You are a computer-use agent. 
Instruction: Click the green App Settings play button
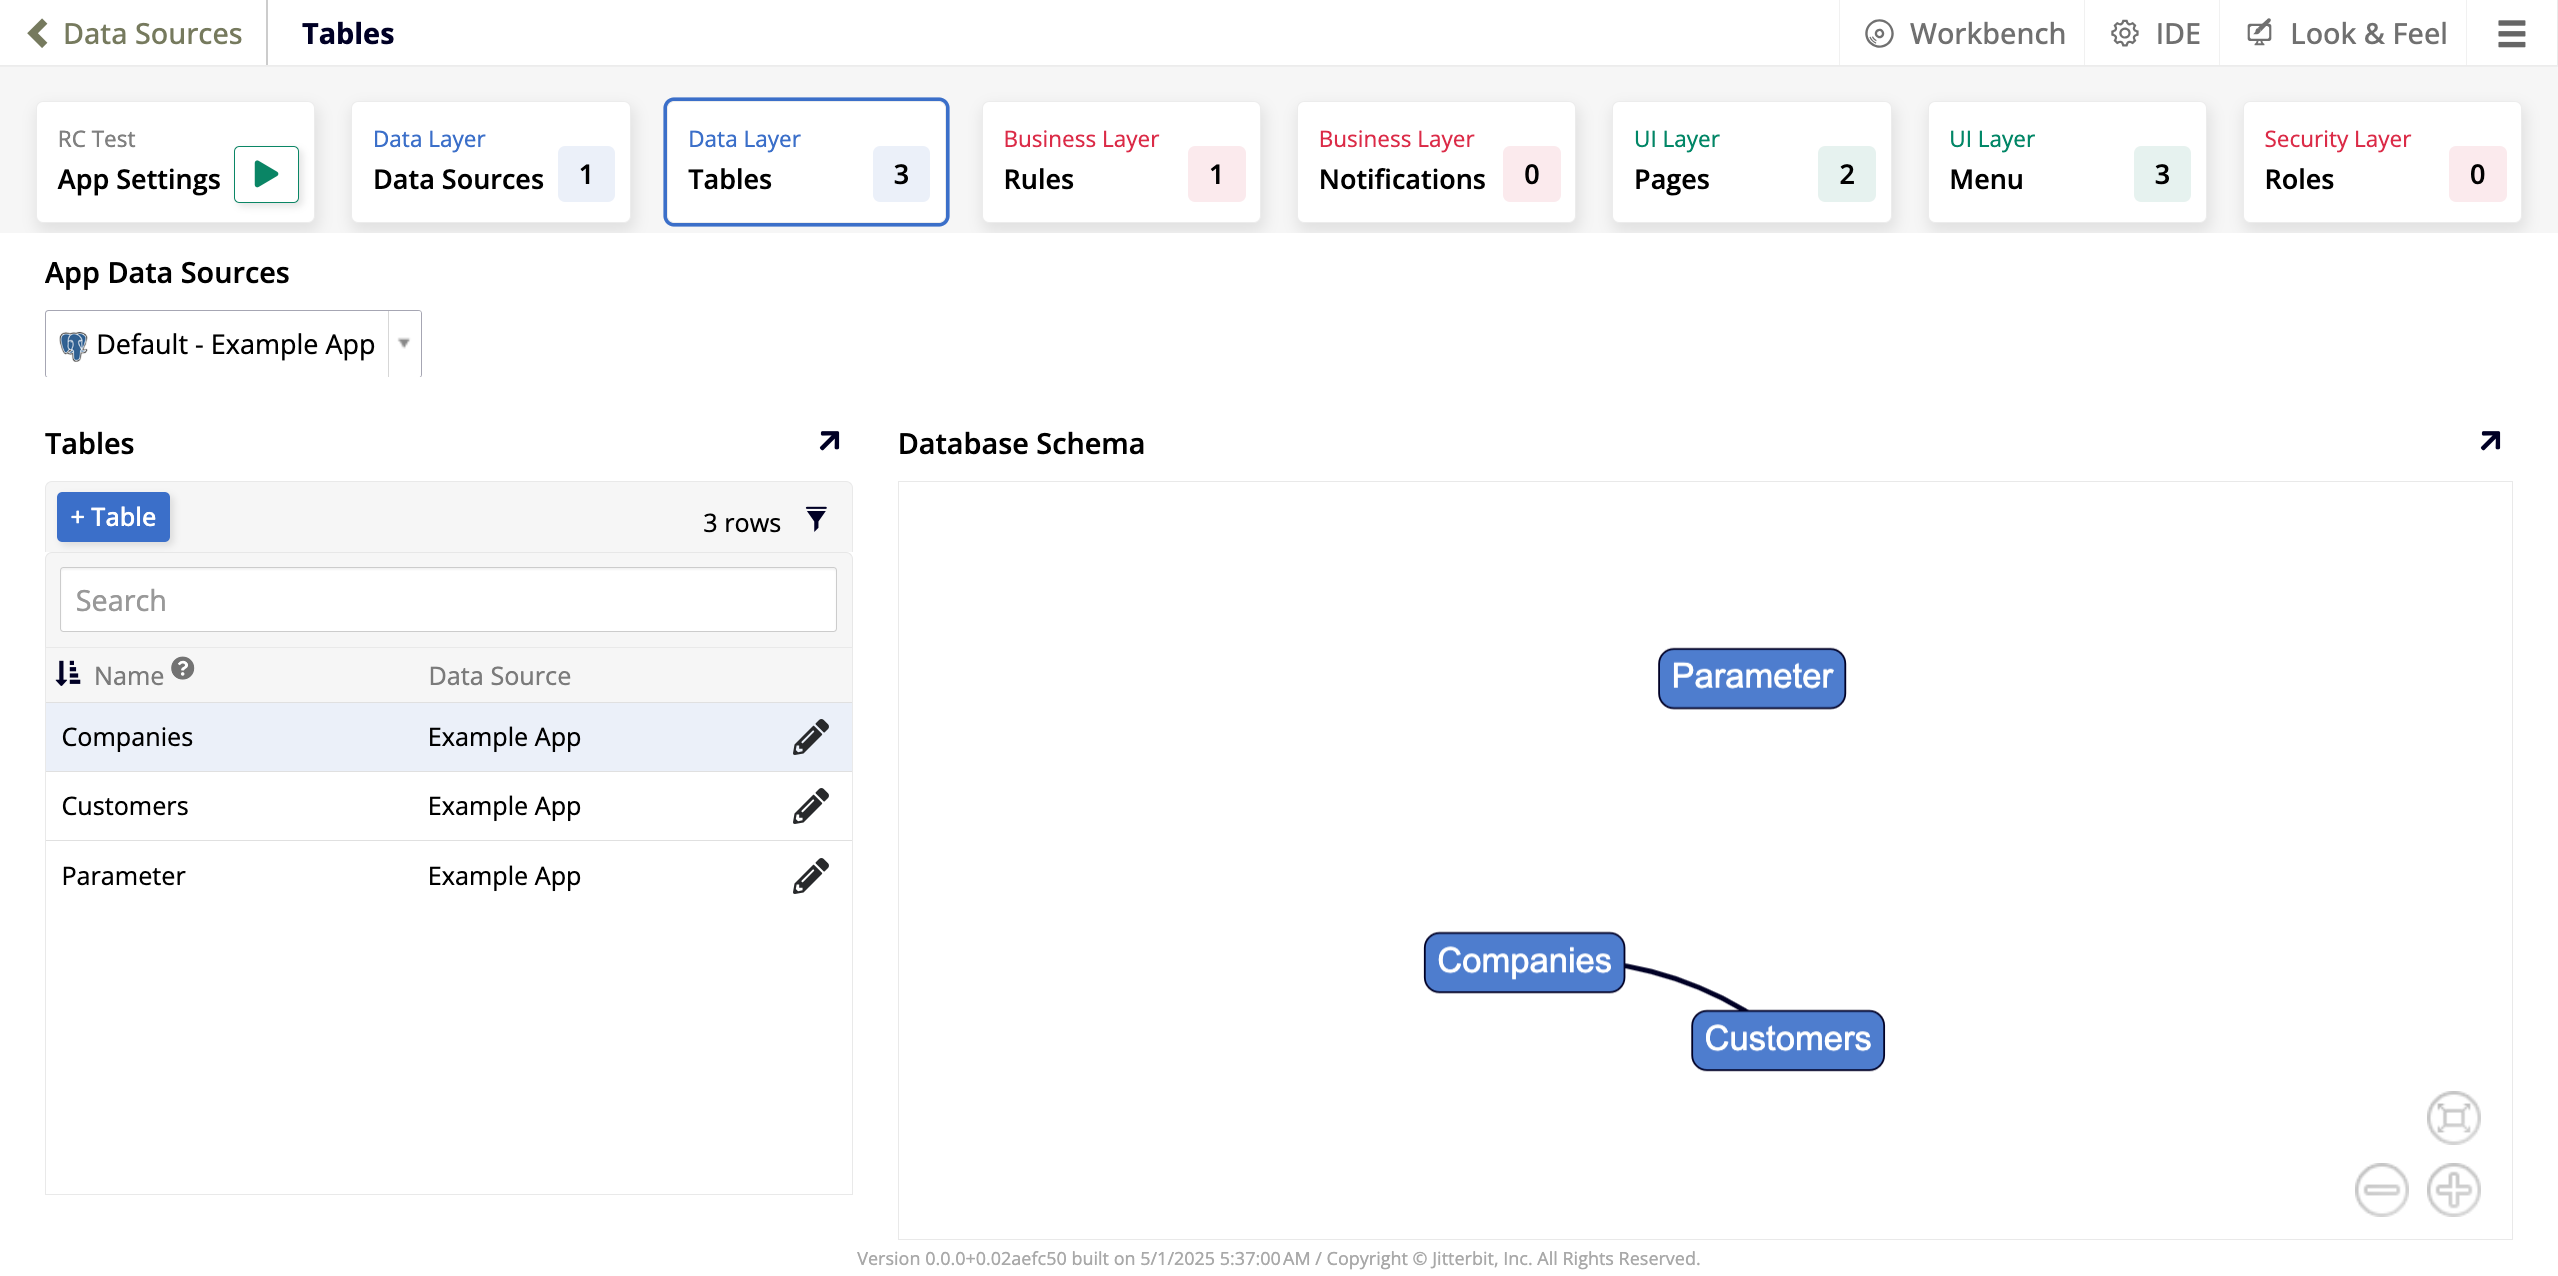coord(266,174)
